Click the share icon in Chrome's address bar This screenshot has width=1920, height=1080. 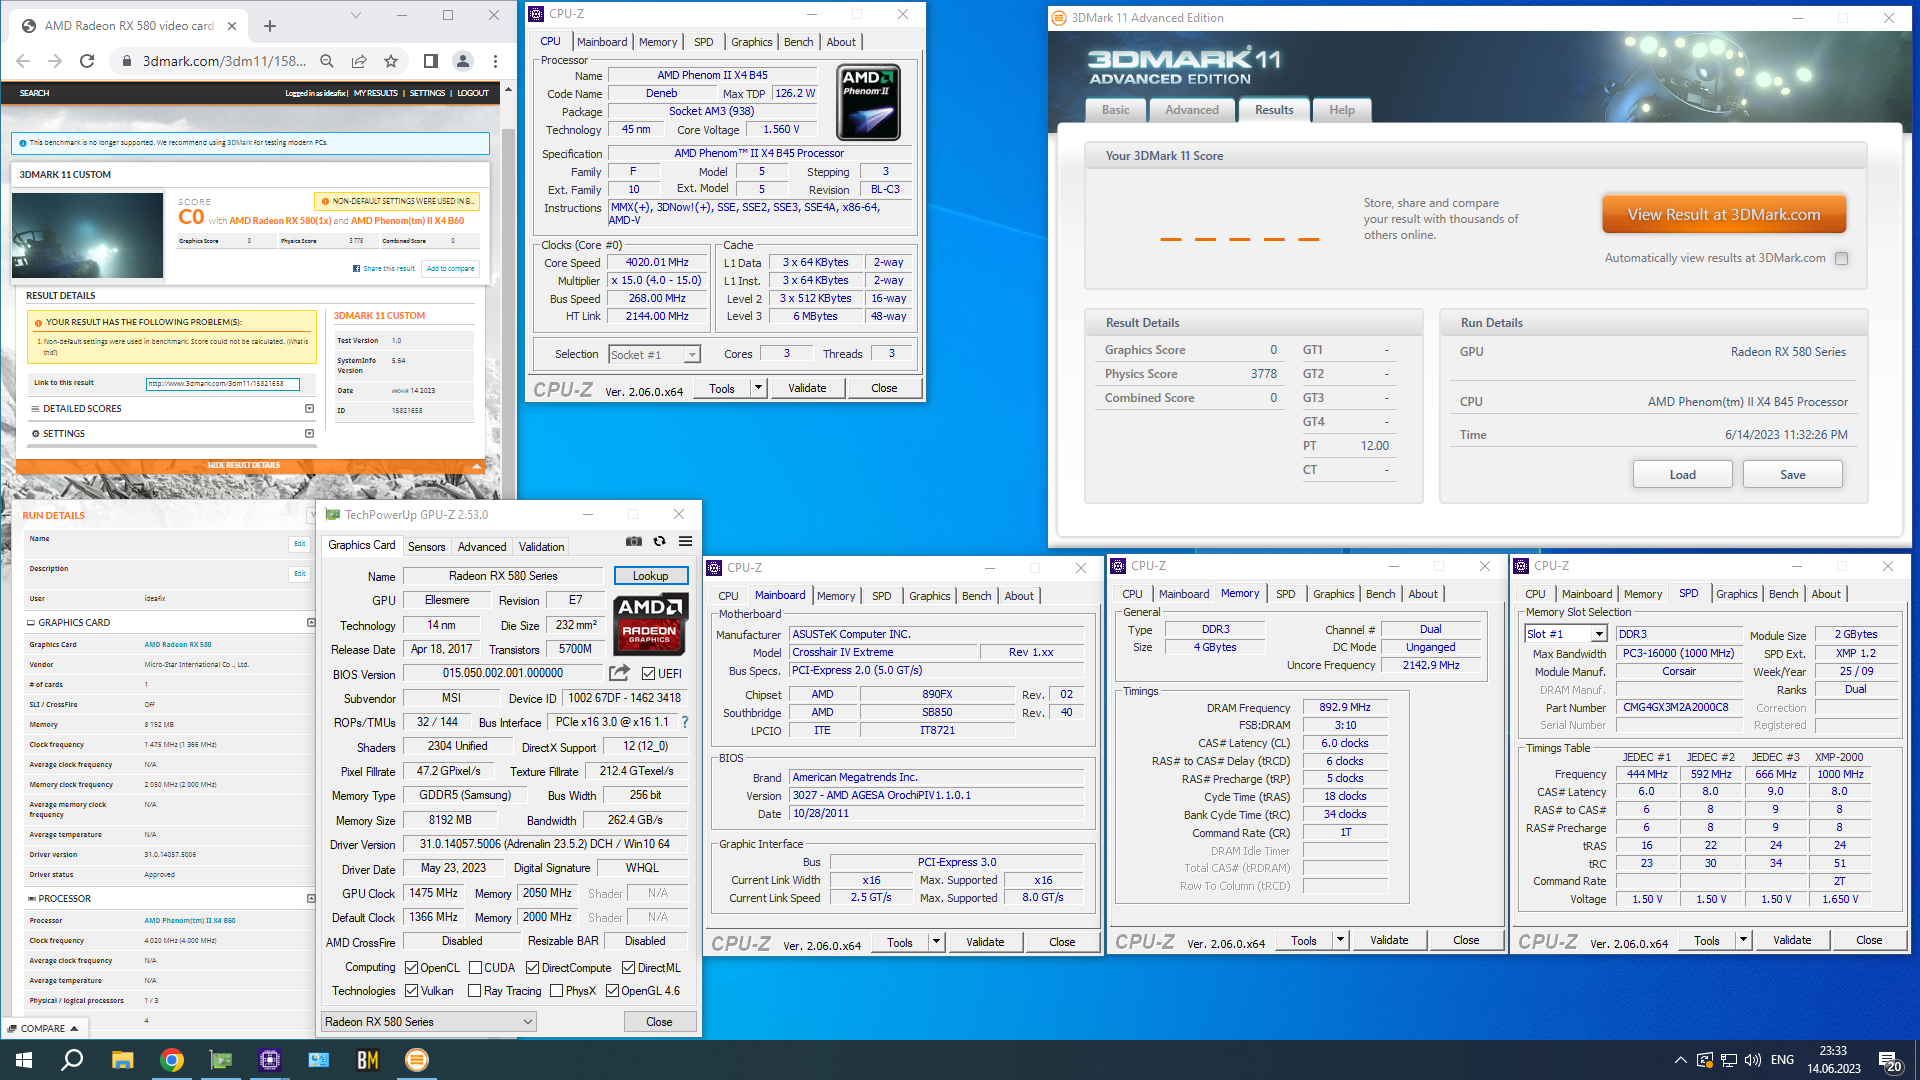tap(359, 61)
